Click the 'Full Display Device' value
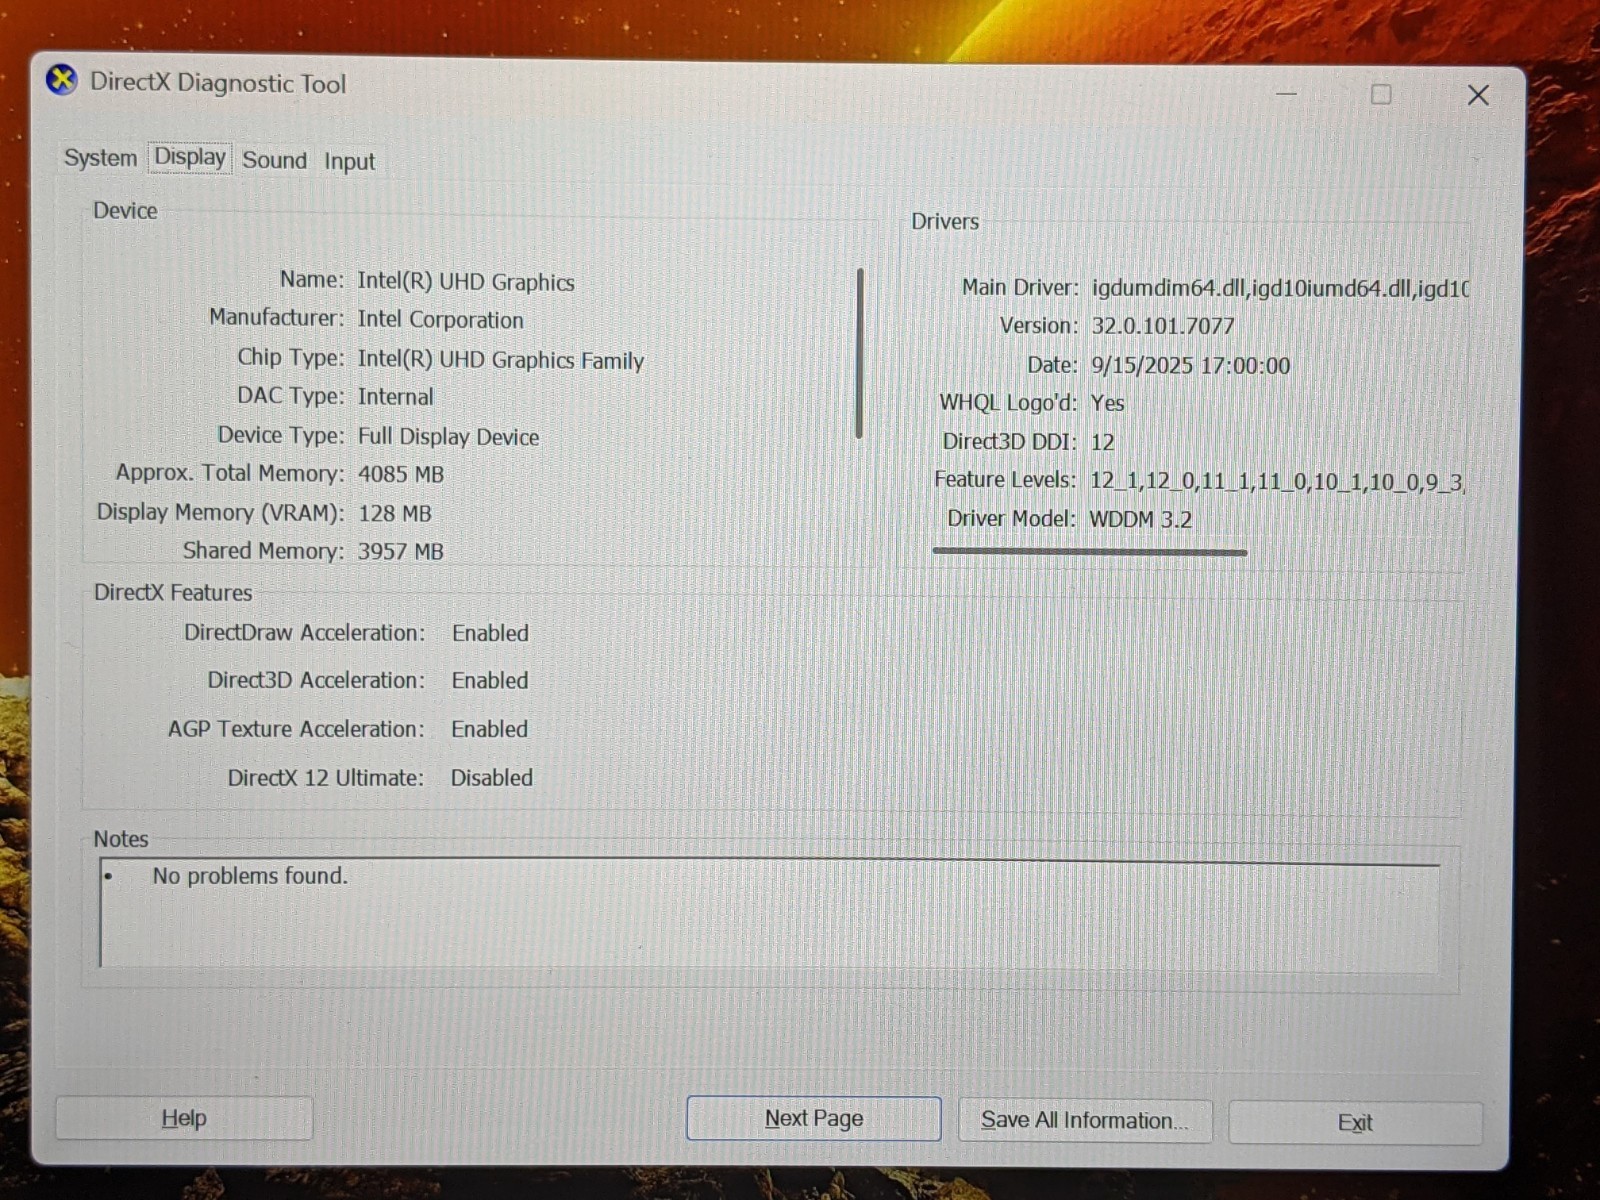Viewport: 1600px width, 1200px height. tap(448, 437)
